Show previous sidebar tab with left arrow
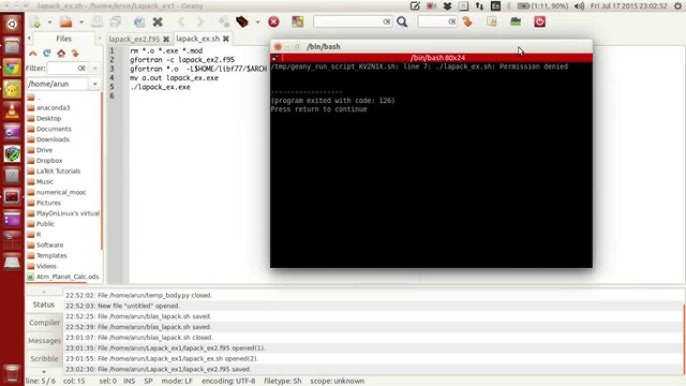Image resolution: width=686 pixels, height=386 pixels. pyautogui.click(x=29, y=39)
